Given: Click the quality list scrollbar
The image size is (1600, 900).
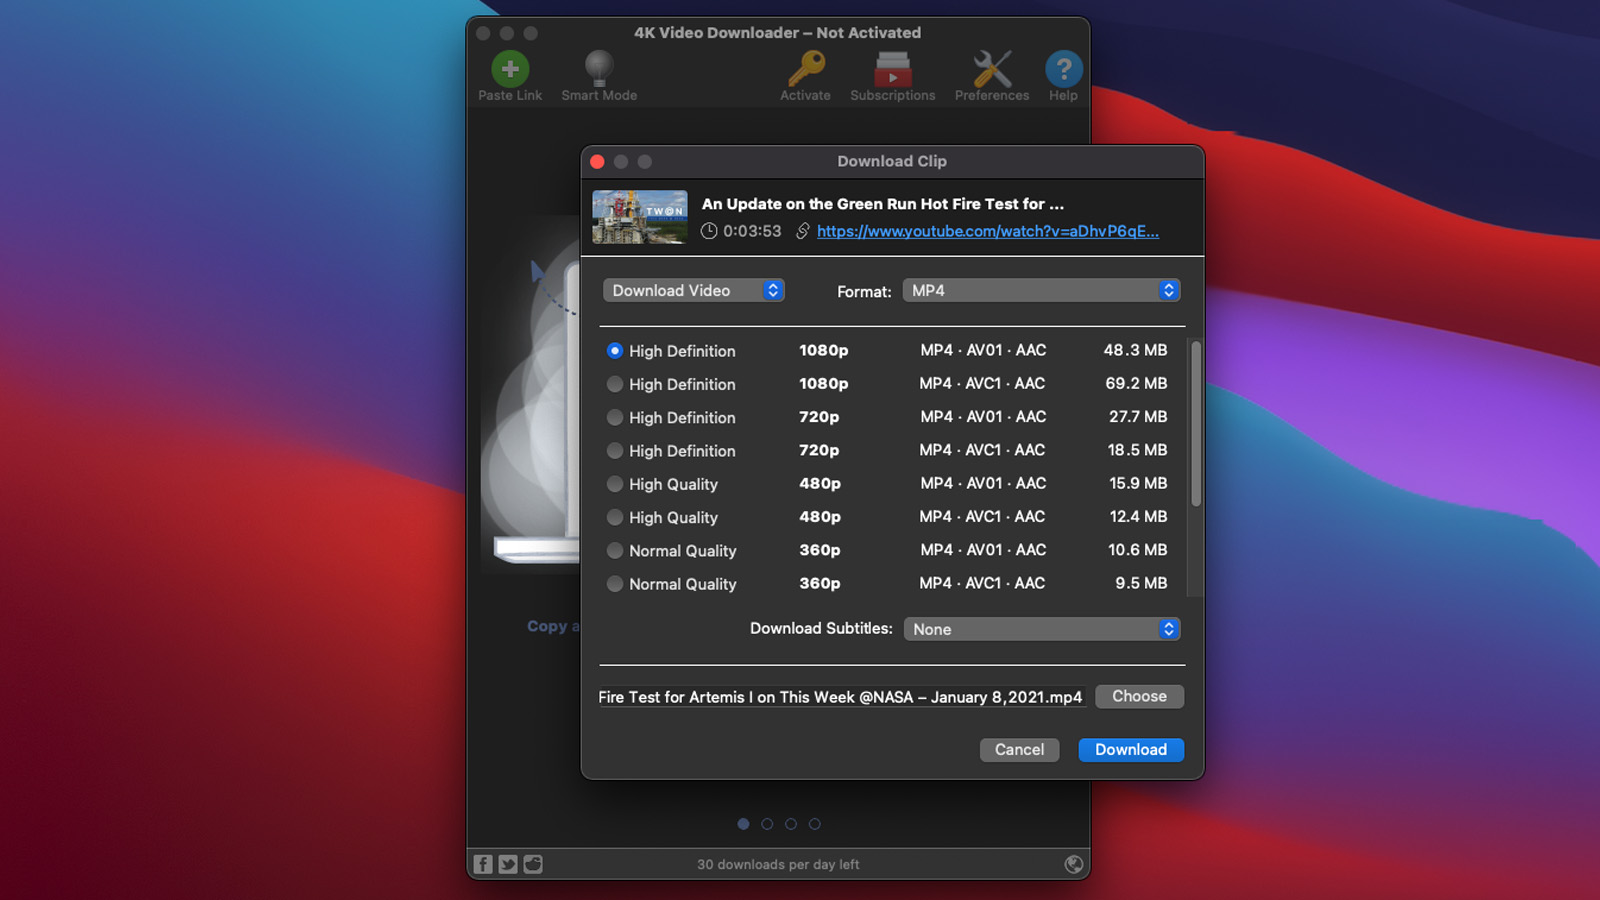Looking at the screenshot, I should 1195,423.
